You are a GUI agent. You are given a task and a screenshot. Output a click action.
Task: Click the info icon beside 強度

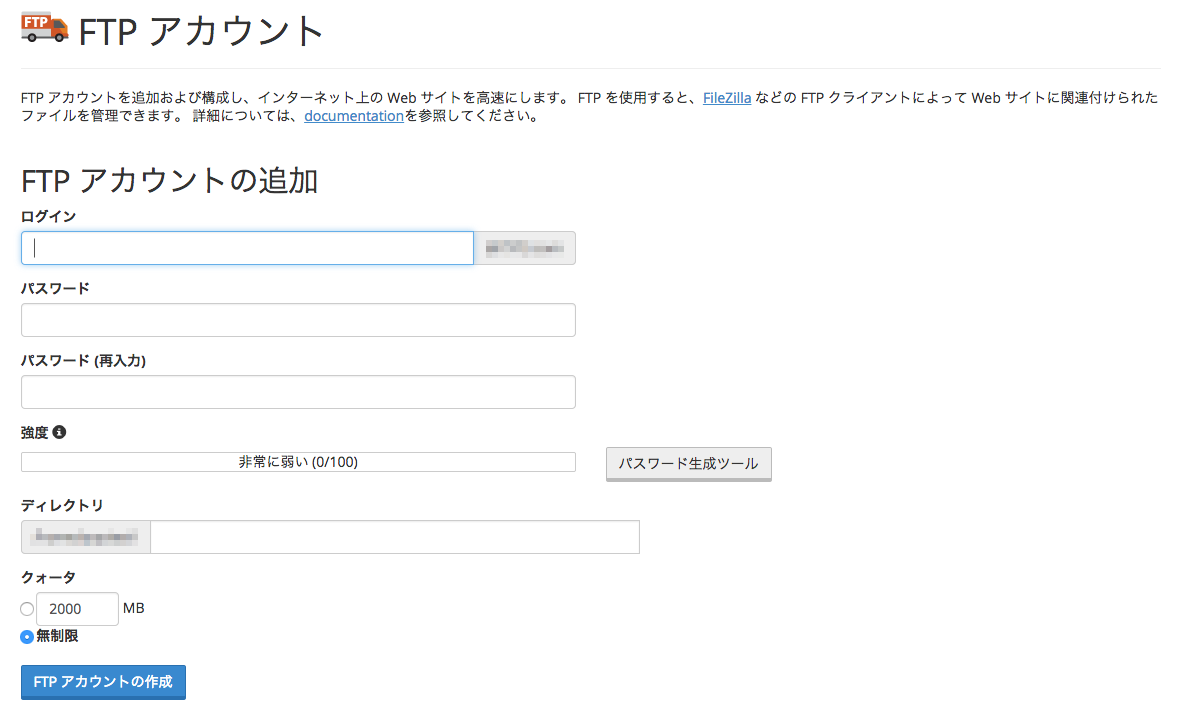click(x=59, y=432)
